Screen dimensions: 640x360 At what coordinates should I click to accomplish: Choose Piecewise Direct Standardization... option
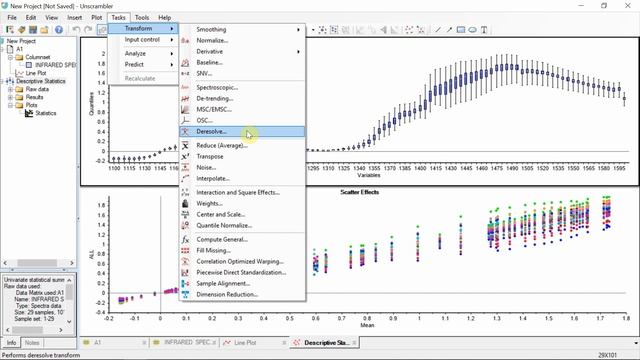[242, 272]
